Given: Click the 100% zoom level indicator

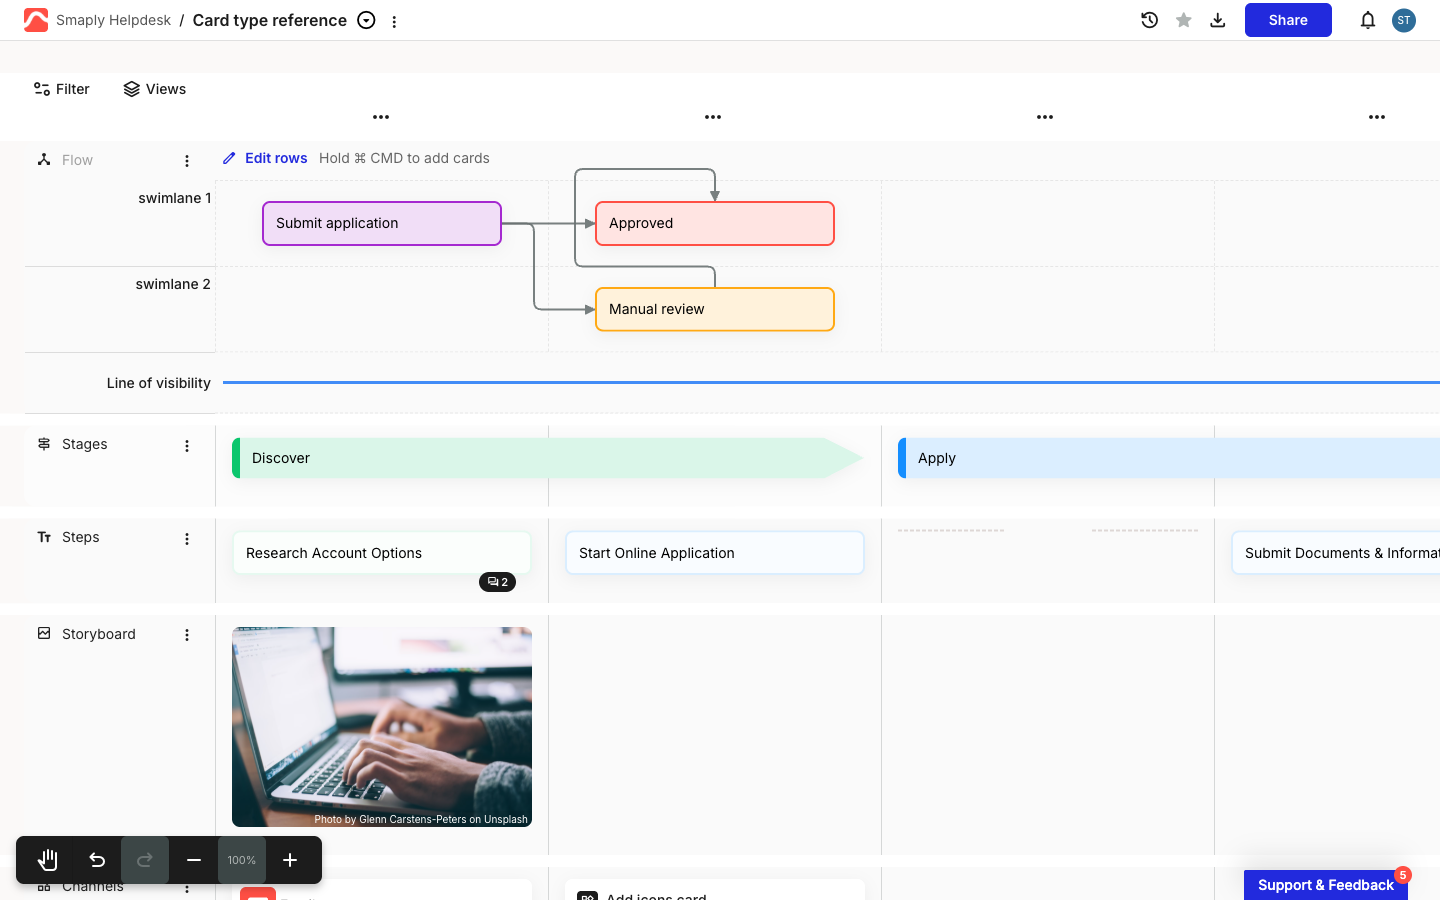Looking at the screenshot, I should tap(242, 860).
